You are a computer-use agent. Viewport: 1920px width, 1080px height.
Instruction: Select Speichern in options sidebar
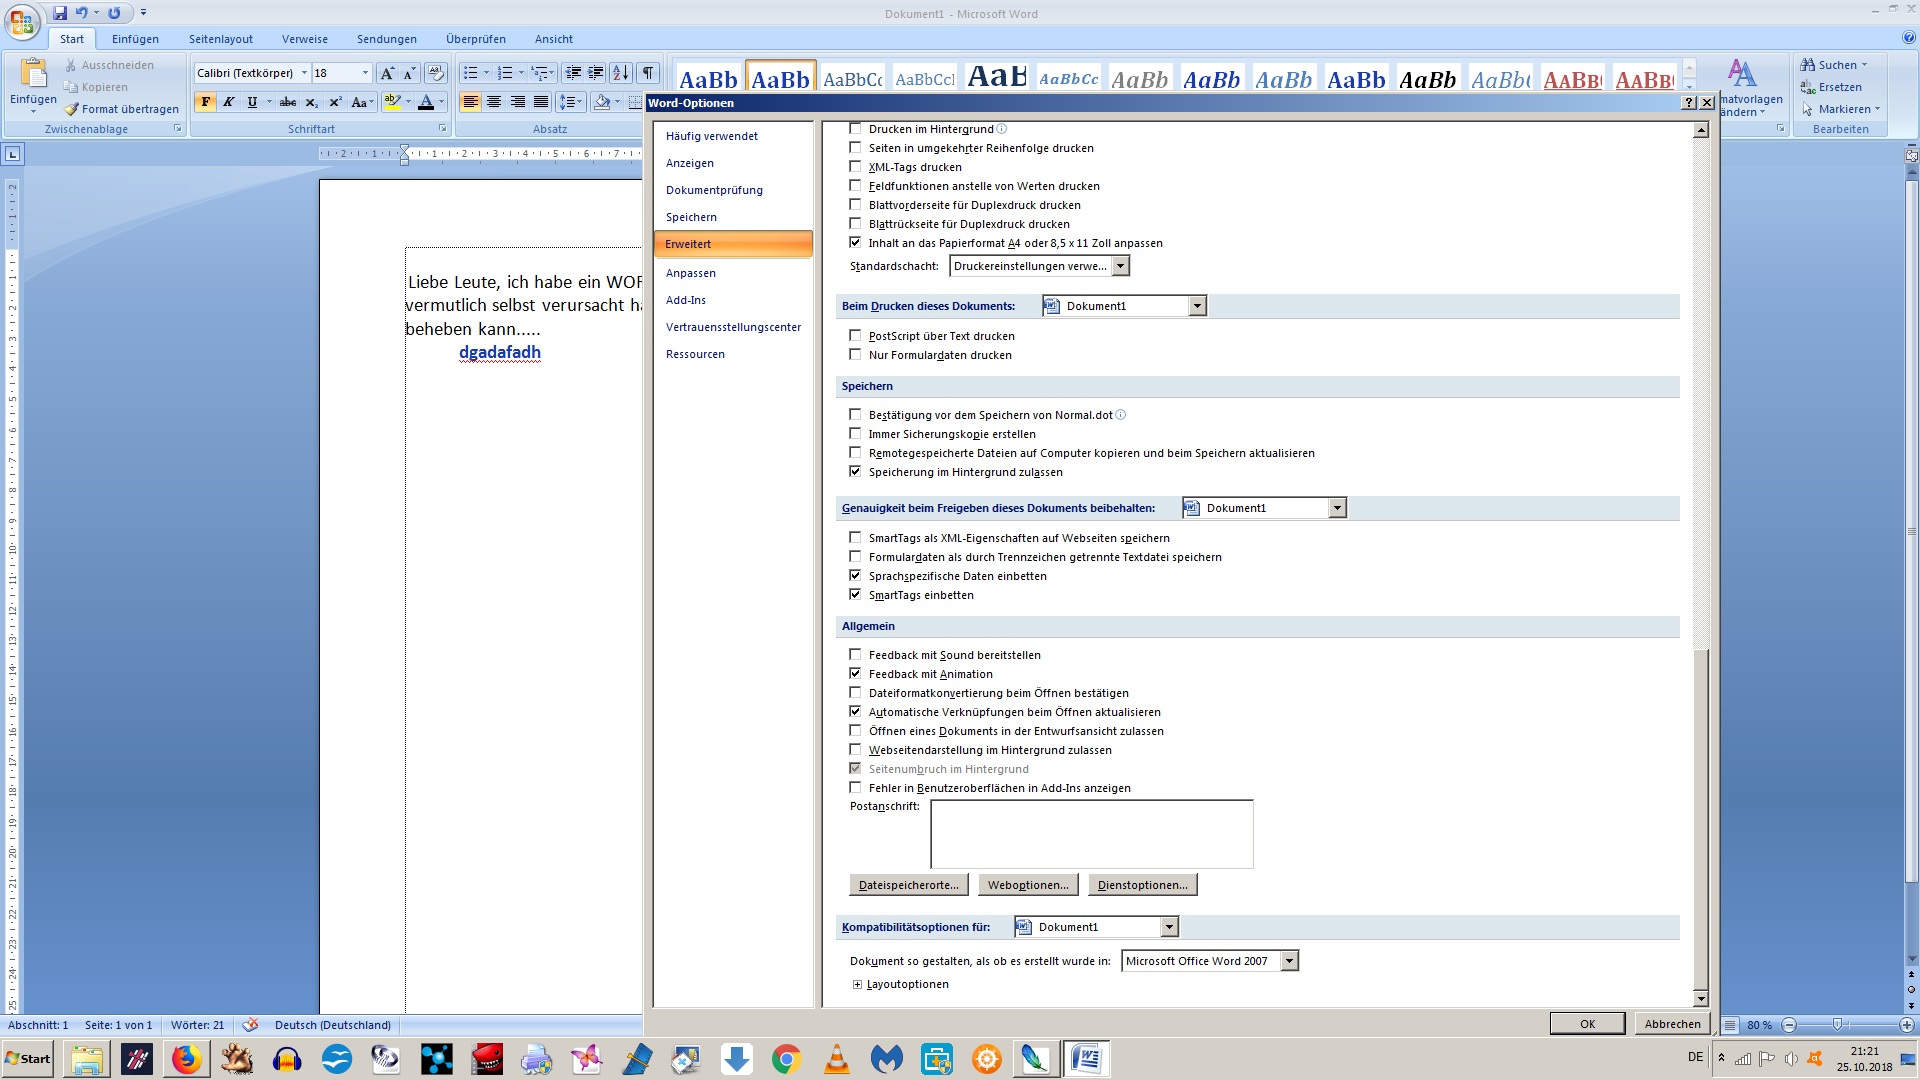pos(691,217)
